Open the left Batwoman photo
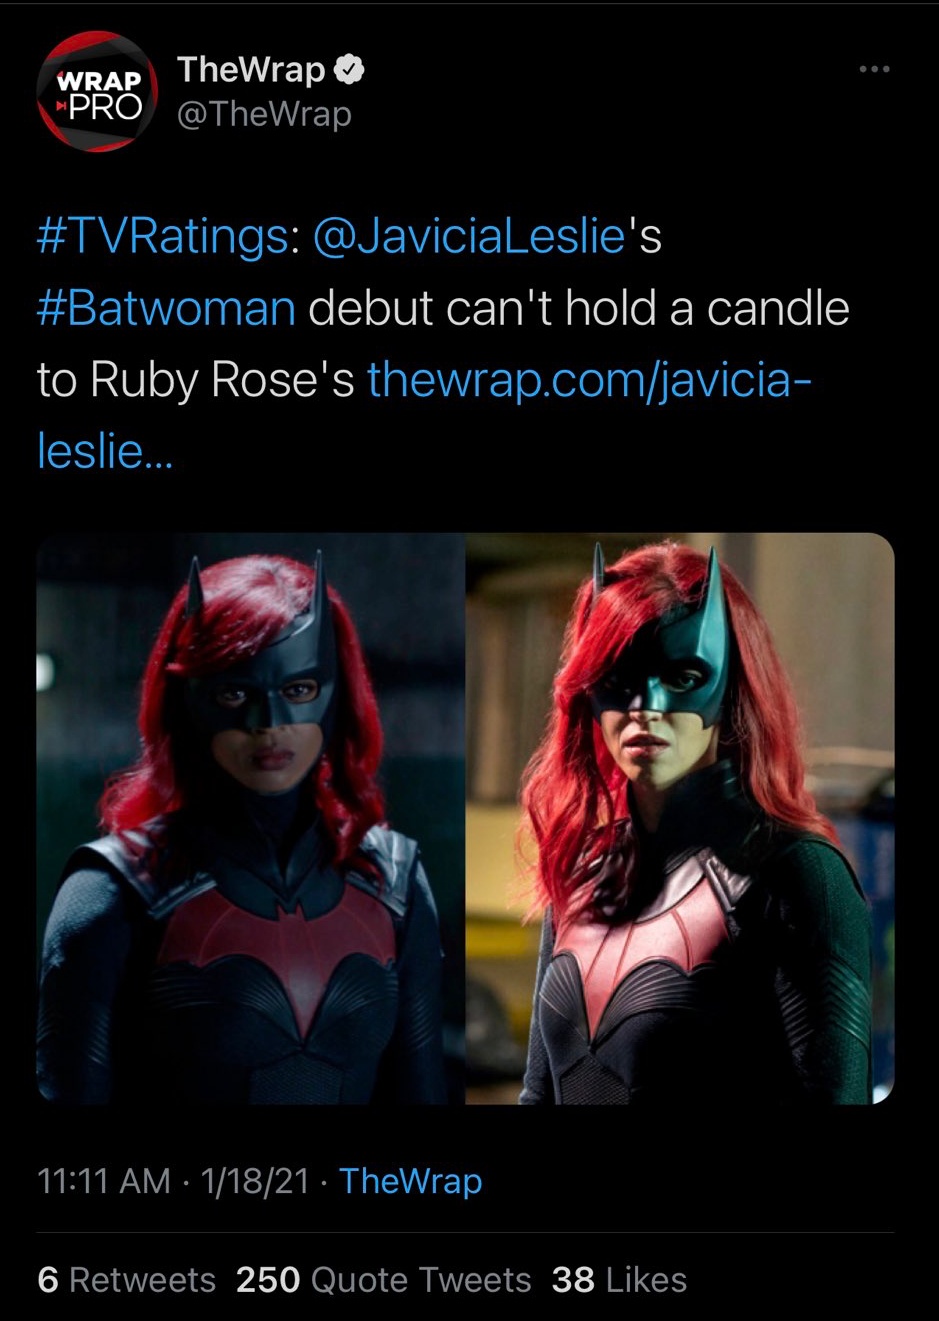Viewport: 939px width, 1321px height. (x=251, y=818)
